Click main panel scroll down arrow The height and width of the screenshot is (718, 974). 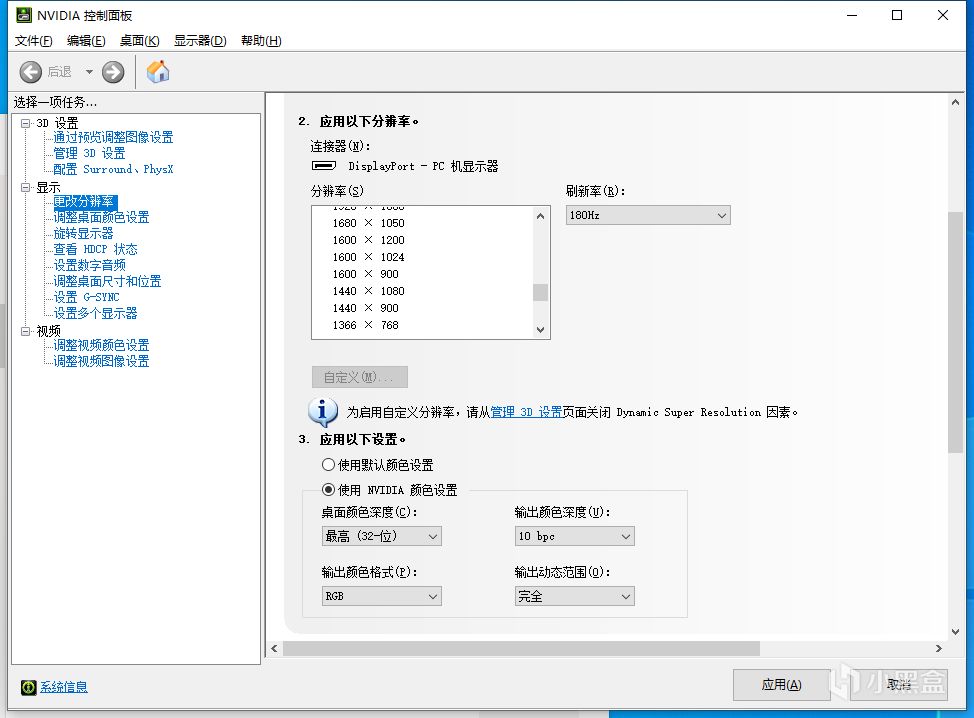(955, 632)
